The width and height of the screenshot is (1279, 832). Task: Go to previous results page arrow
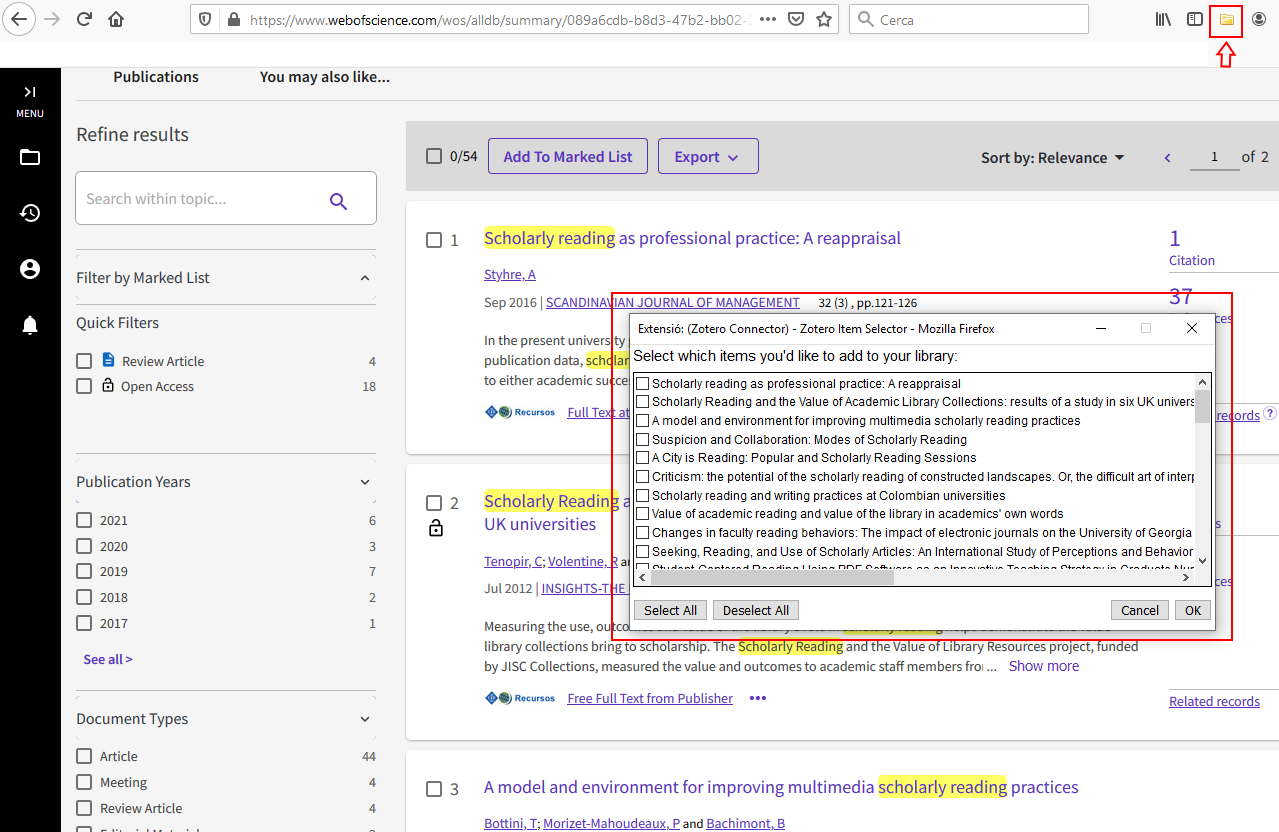1167,158
